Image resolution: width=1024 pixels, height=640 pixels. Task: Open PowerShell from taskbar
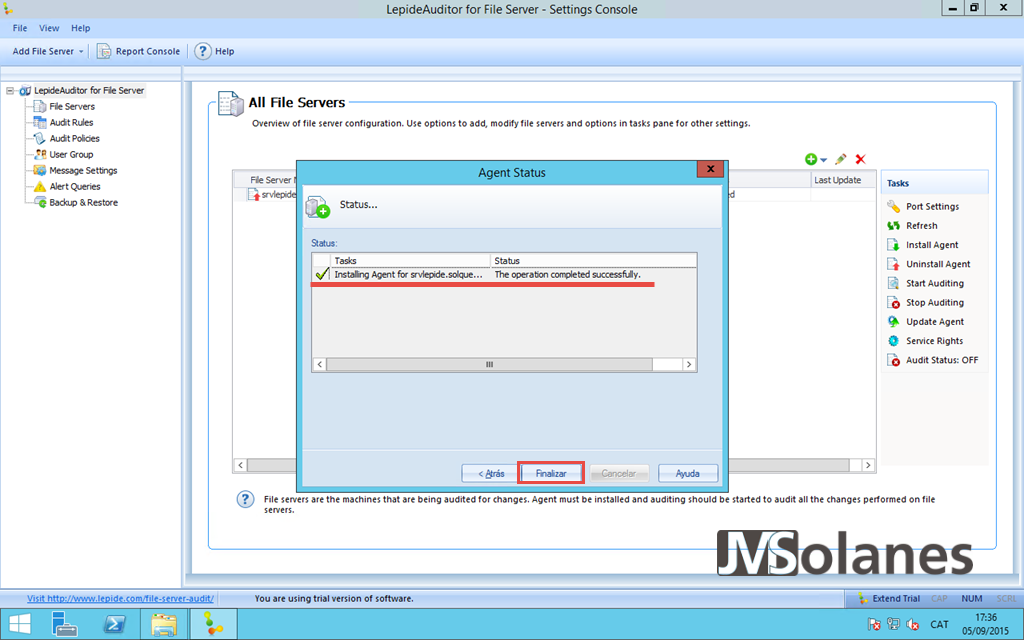[114, 624]
